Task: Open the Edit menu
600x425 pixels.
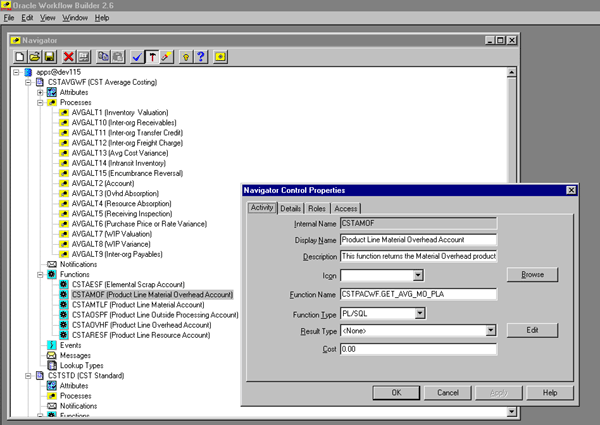Action: (x=27, y=18)
